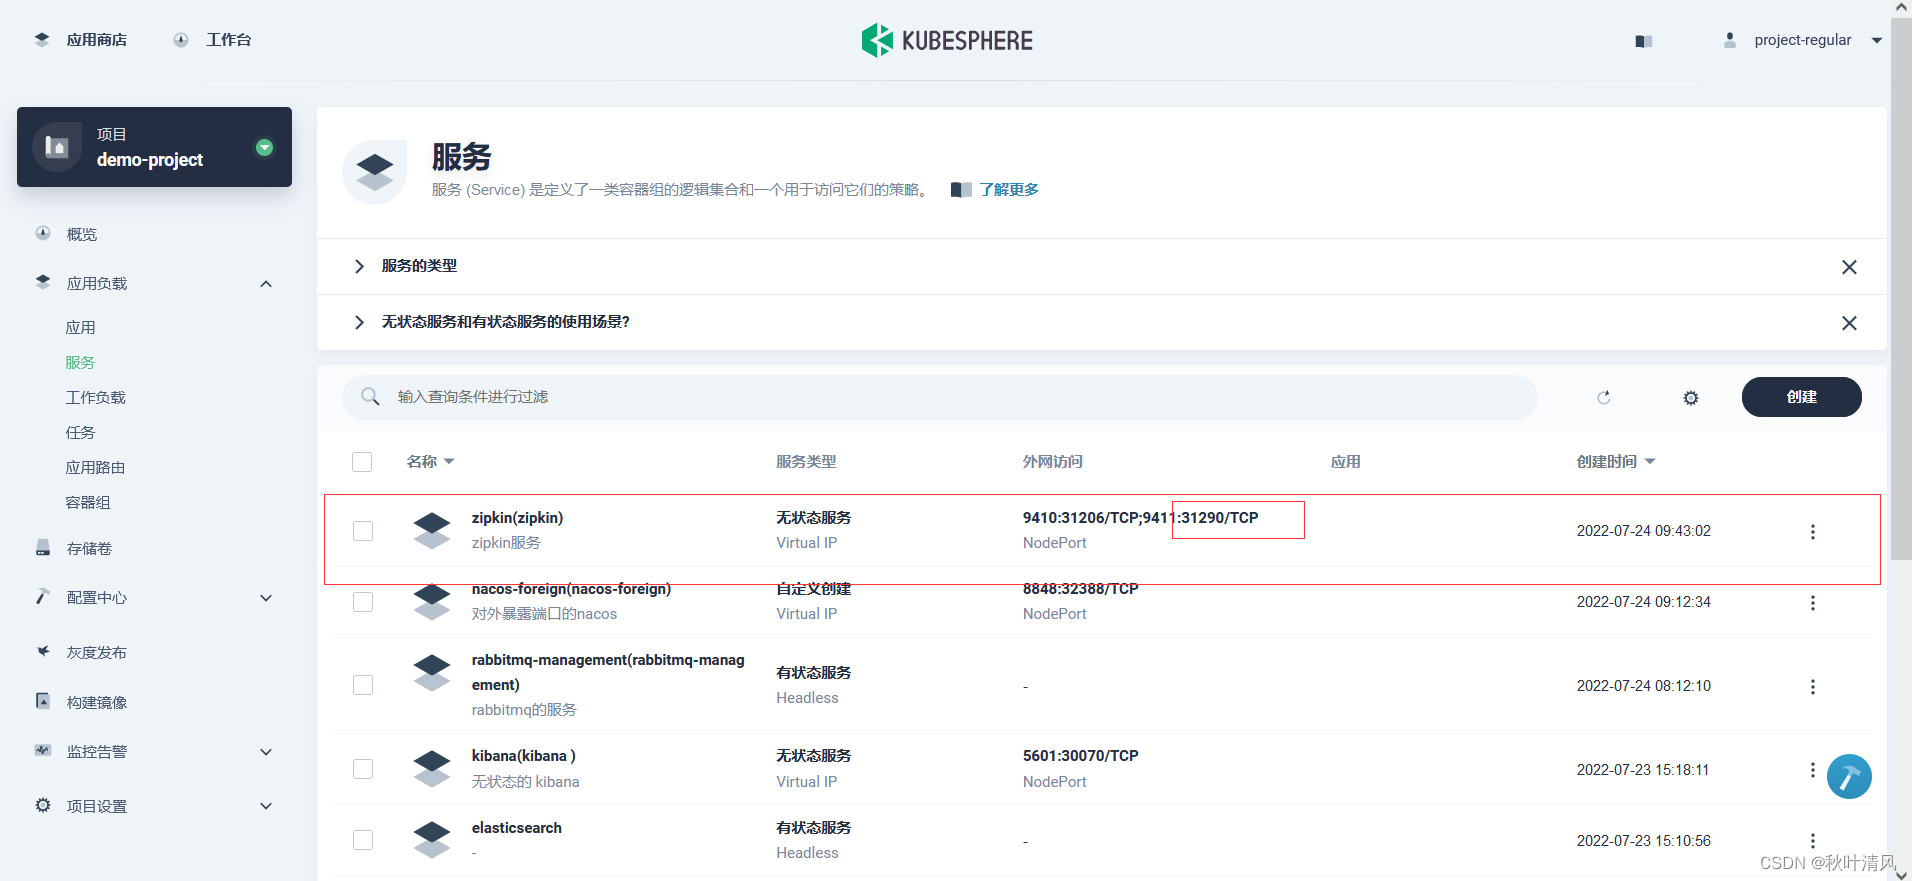This screenshot has width=1912, height=881.
Task: Click the scrollbar down arrow
Action: click(x=1901, y=873)
